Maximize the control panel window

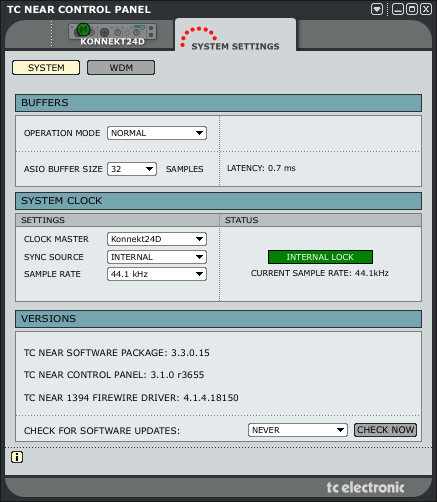click(412, 9)
